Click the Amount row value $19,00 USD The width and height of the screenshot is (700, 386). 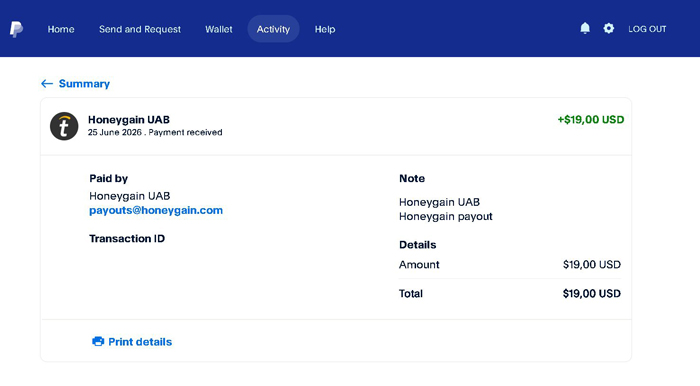coord(592,265)
